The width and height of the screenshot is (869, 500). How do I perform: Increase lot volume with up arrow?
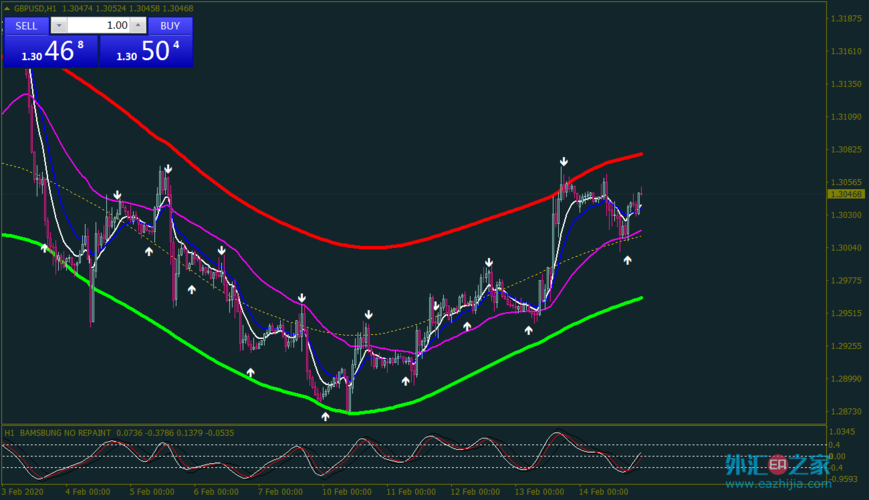138,25
